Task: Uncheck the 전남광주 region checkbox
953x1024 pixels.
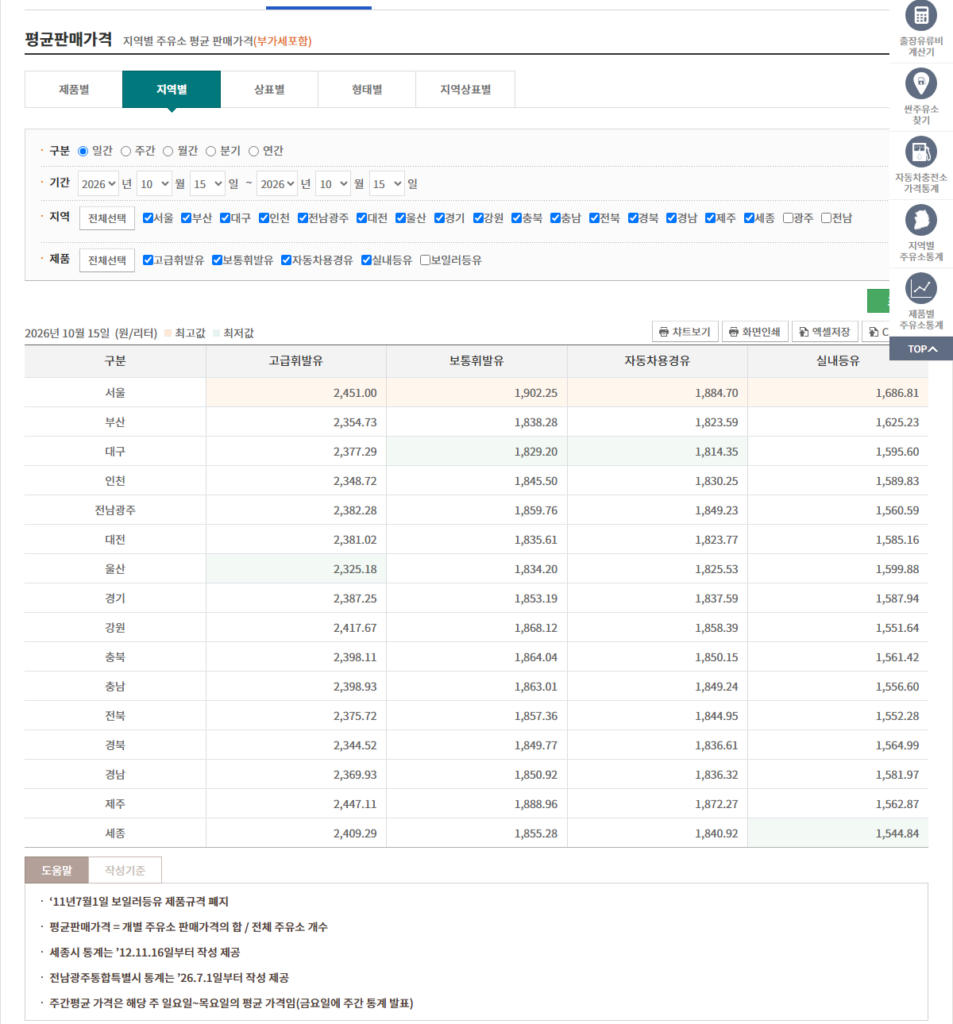Action: 302,218
